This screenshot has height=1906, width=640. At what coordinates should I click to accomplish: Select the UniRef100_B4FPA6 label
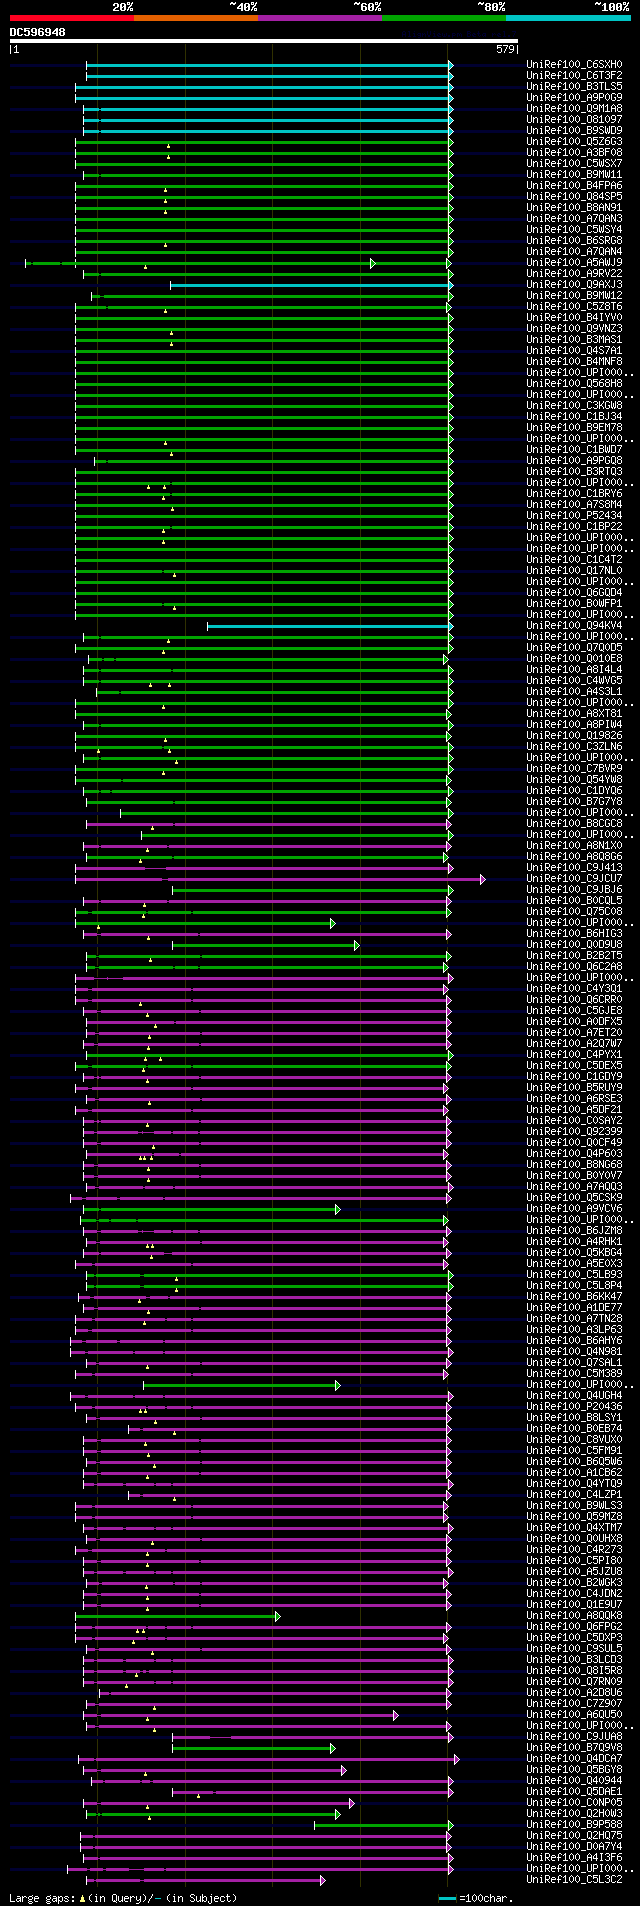574,186
